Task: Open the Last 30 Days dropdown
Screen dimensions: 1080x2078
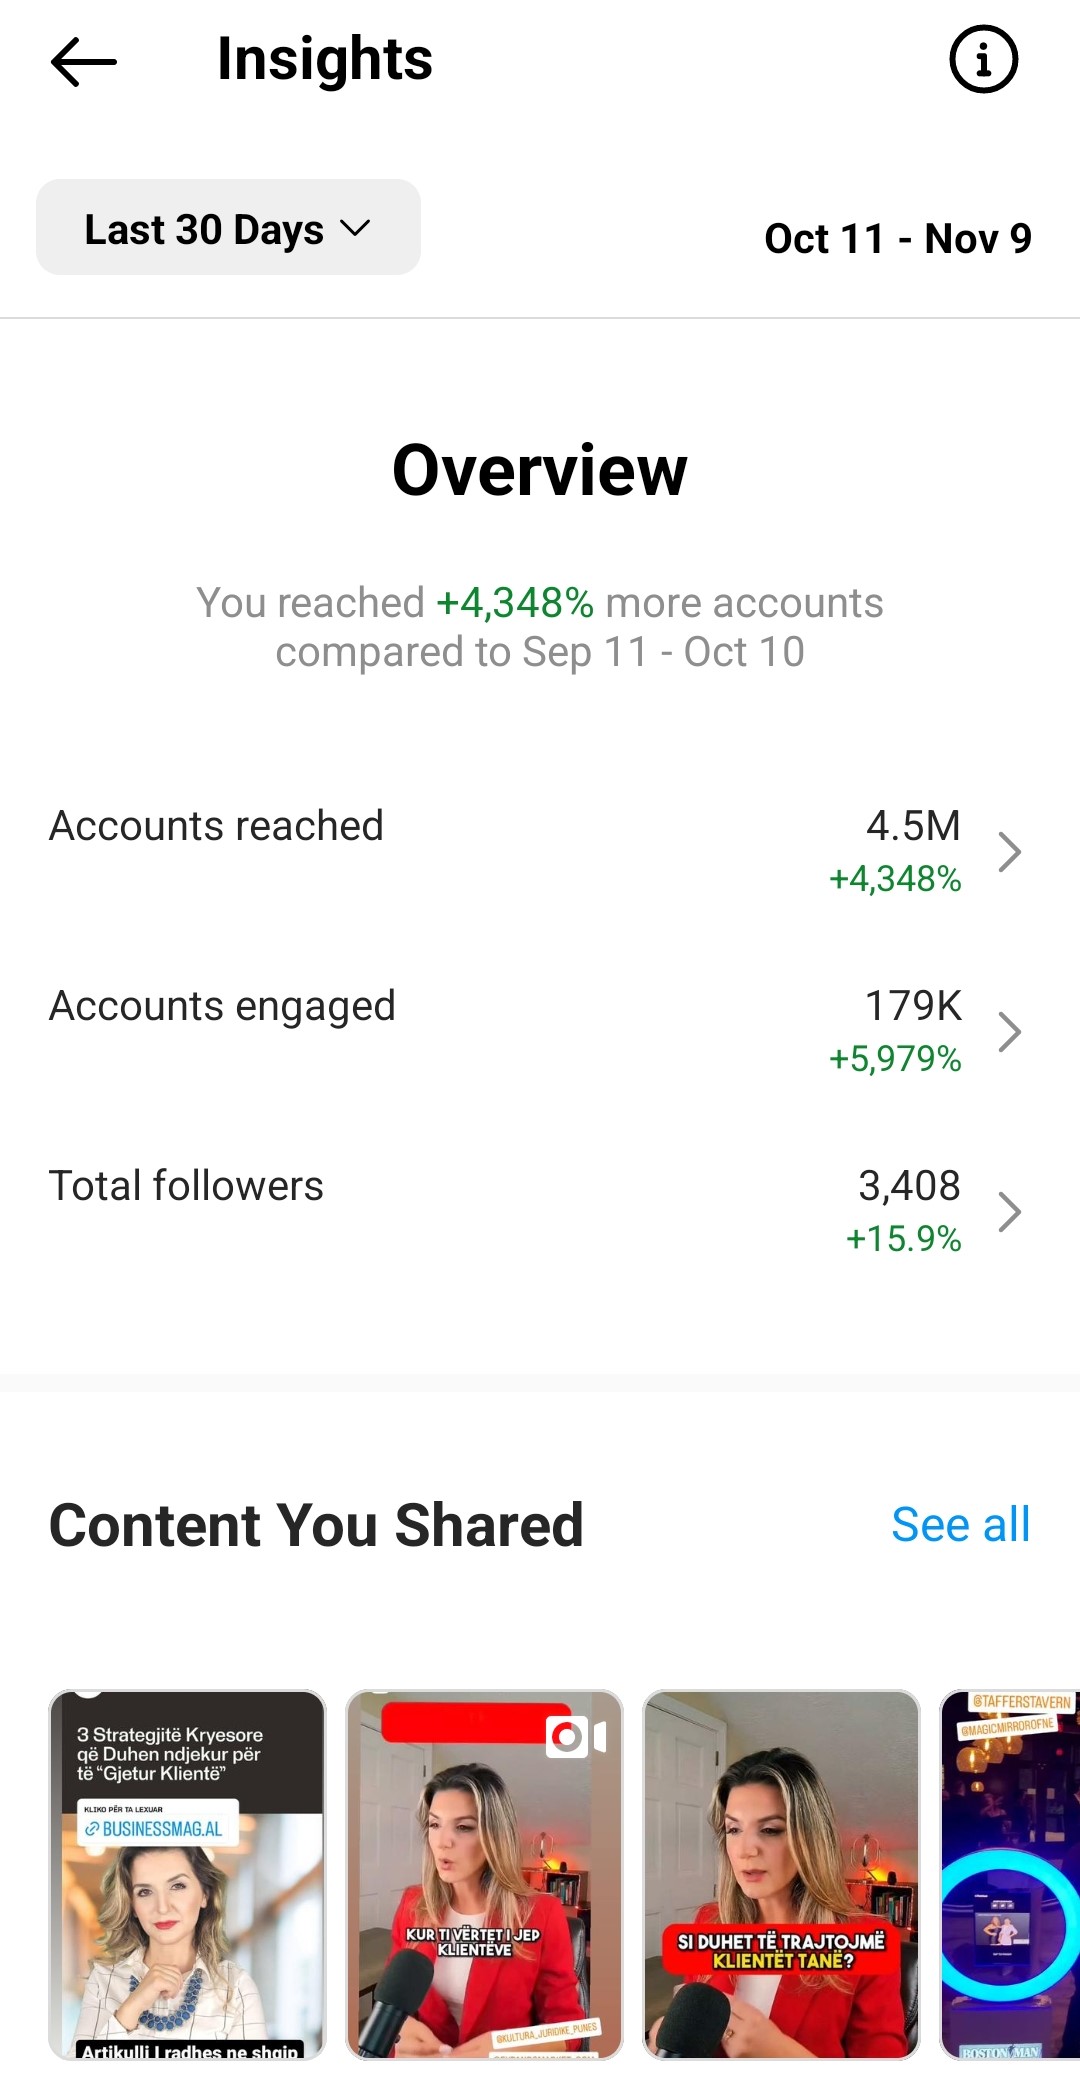Action: point(228,228)
